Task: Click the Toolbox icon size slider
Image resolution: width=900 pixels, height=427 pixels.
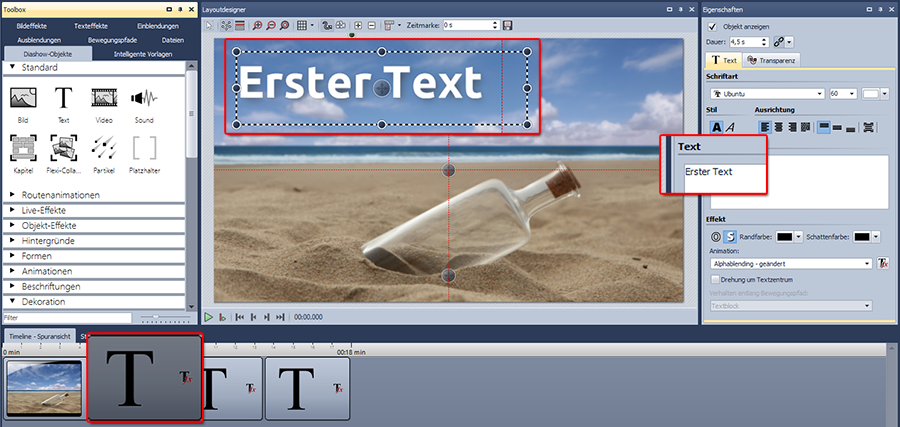Action: pos(165,317)
